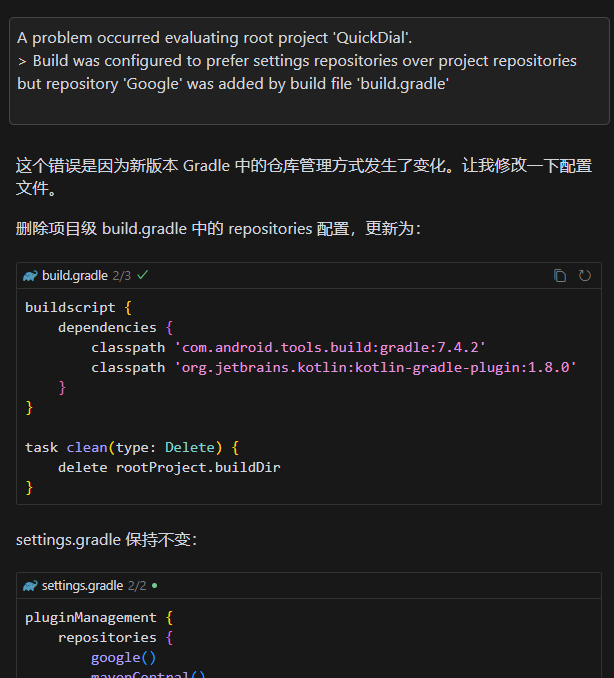Click the 'dependencies' keyword in build.gradle code
The image size is (614, 678).
[107, 327]
